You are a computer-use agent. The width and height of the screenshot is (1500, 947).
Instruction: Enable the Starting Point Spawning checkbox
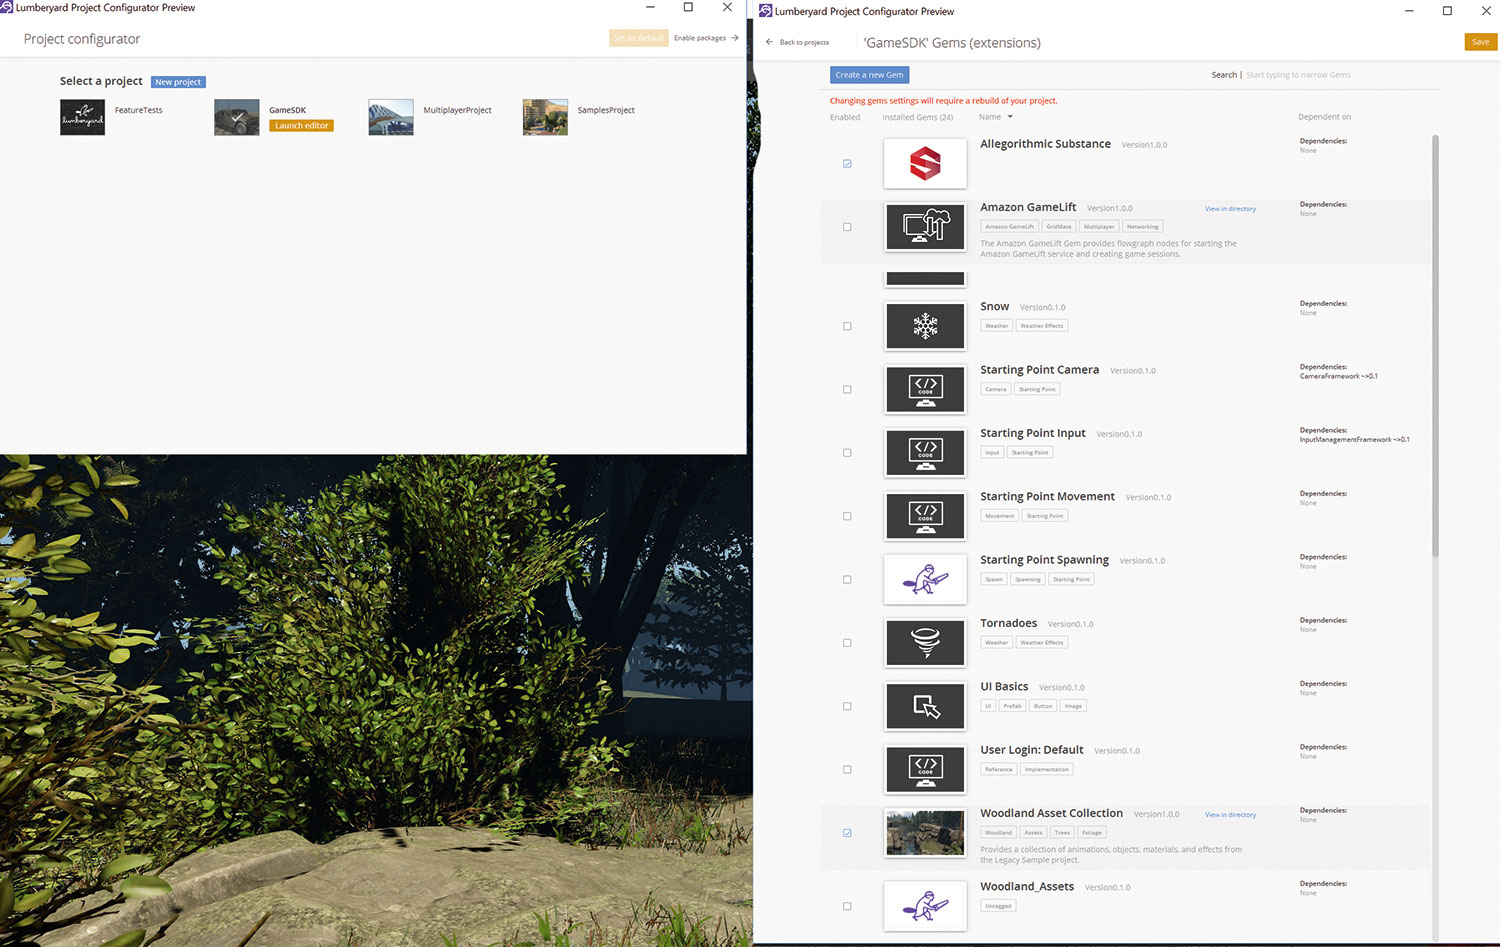[847, 580]
